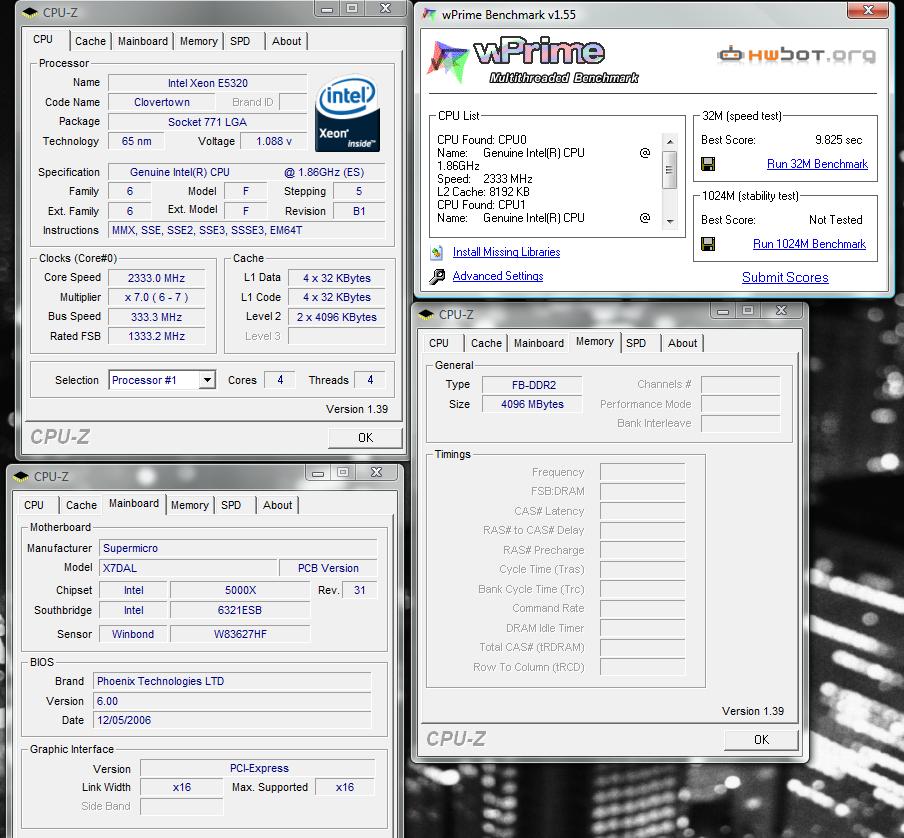
Task: Click the Code Name value Clovertown
Action: [x=161, y=102]
